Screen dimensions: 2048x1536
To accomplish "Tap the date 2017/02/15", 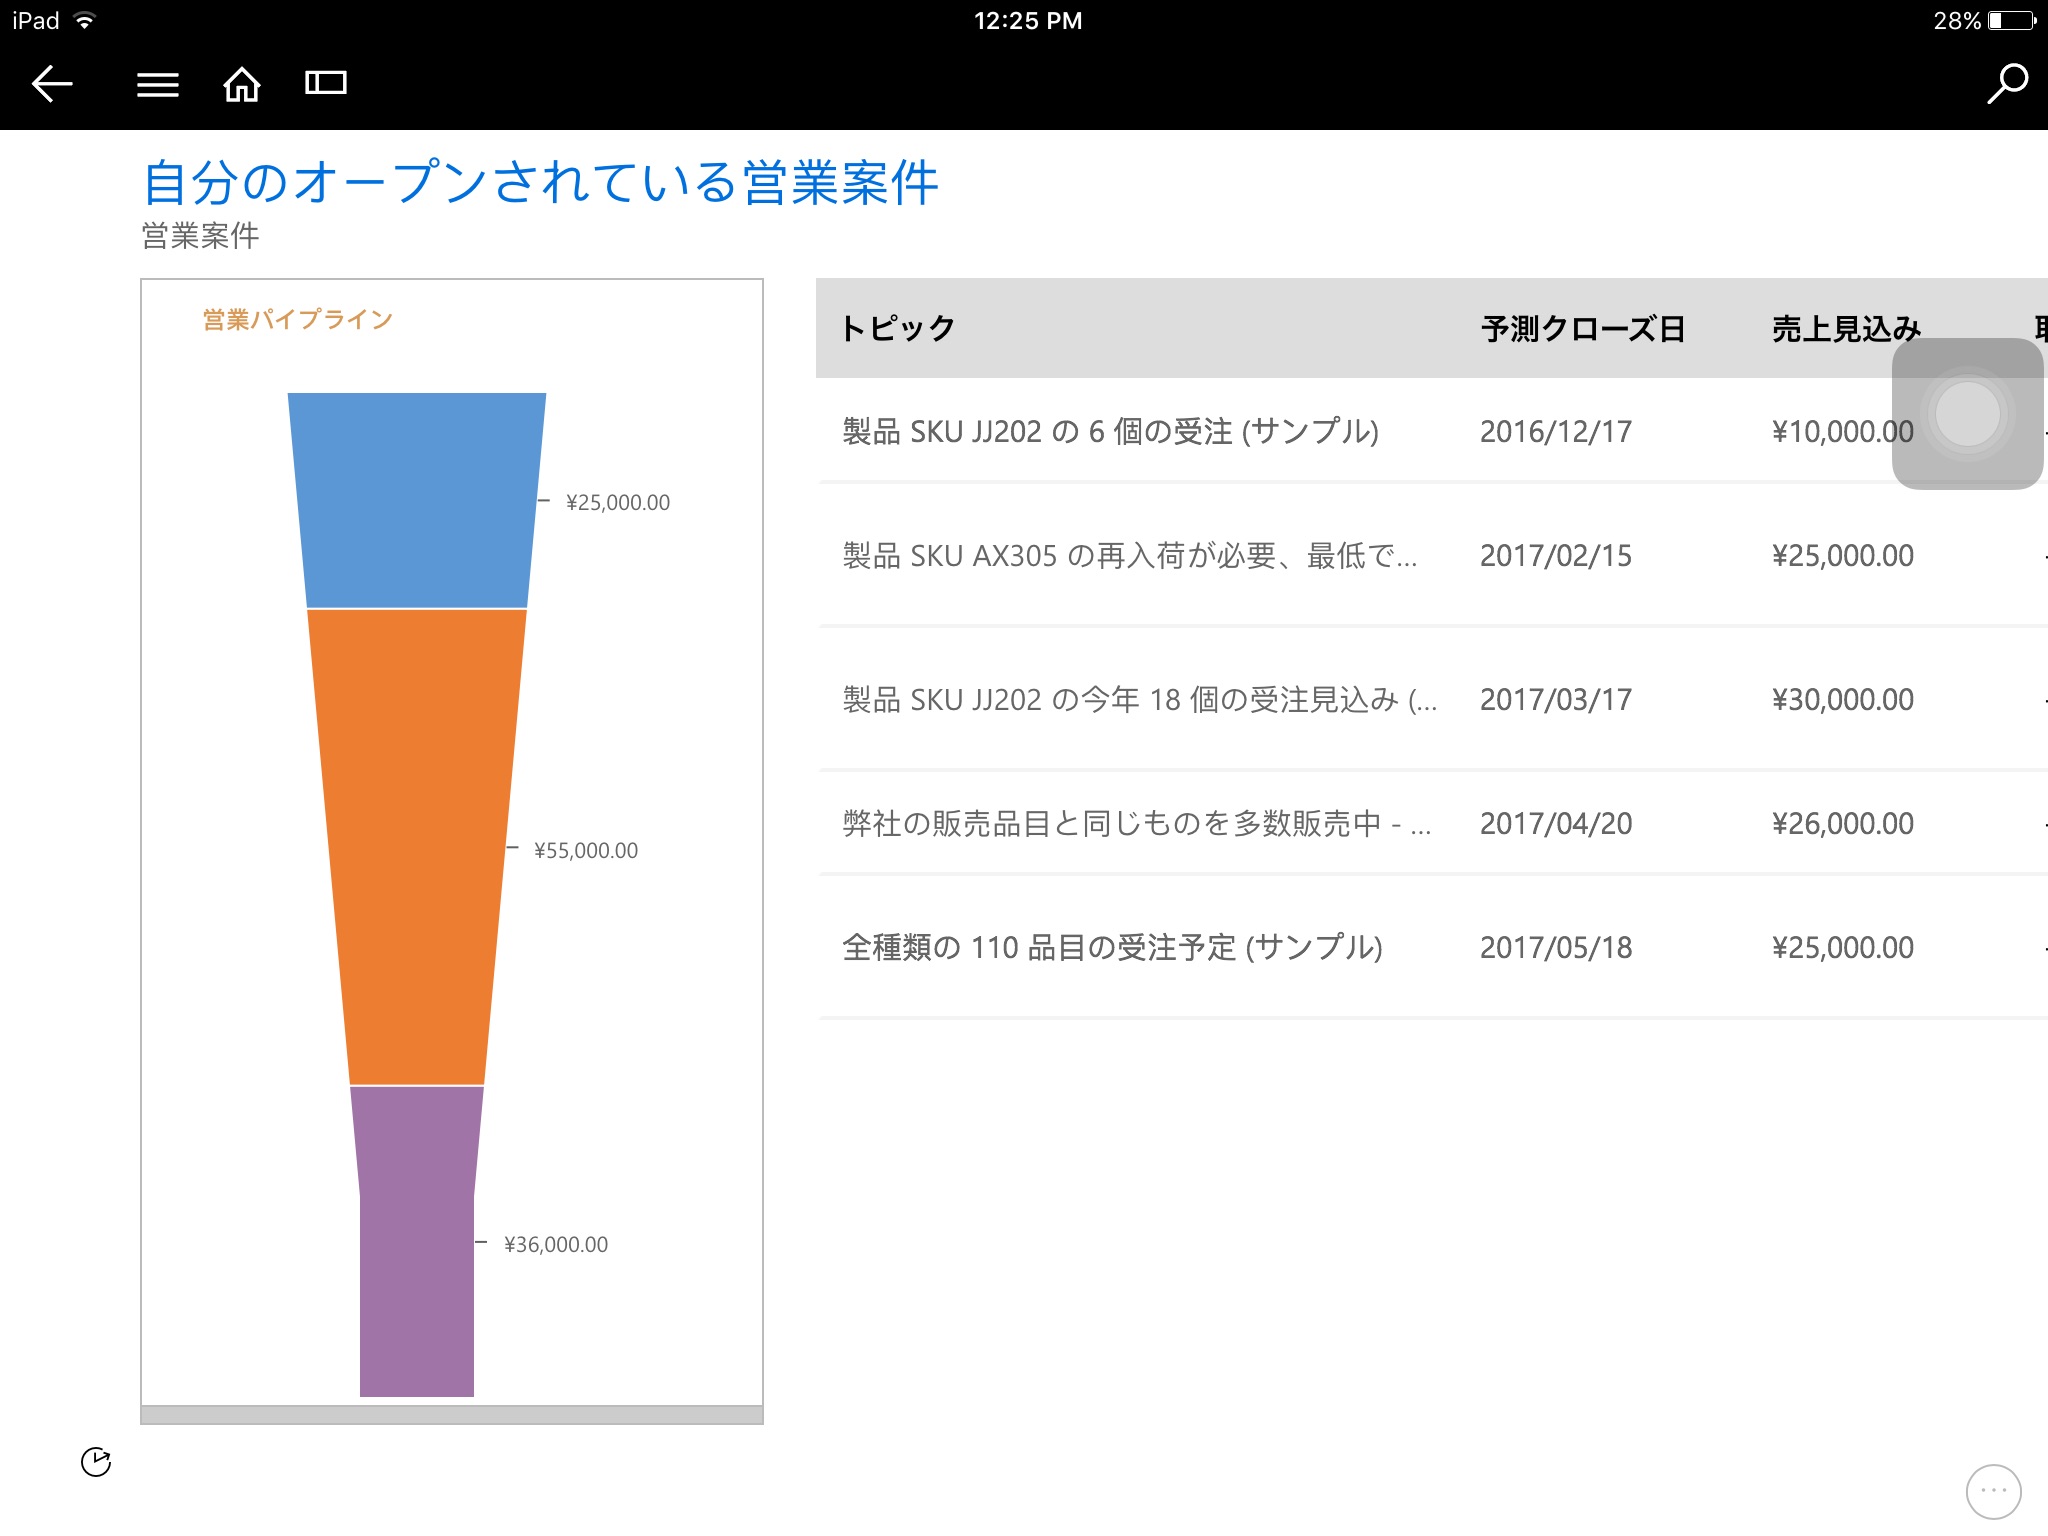I will pyautogui.click(x=1556, y=555).
